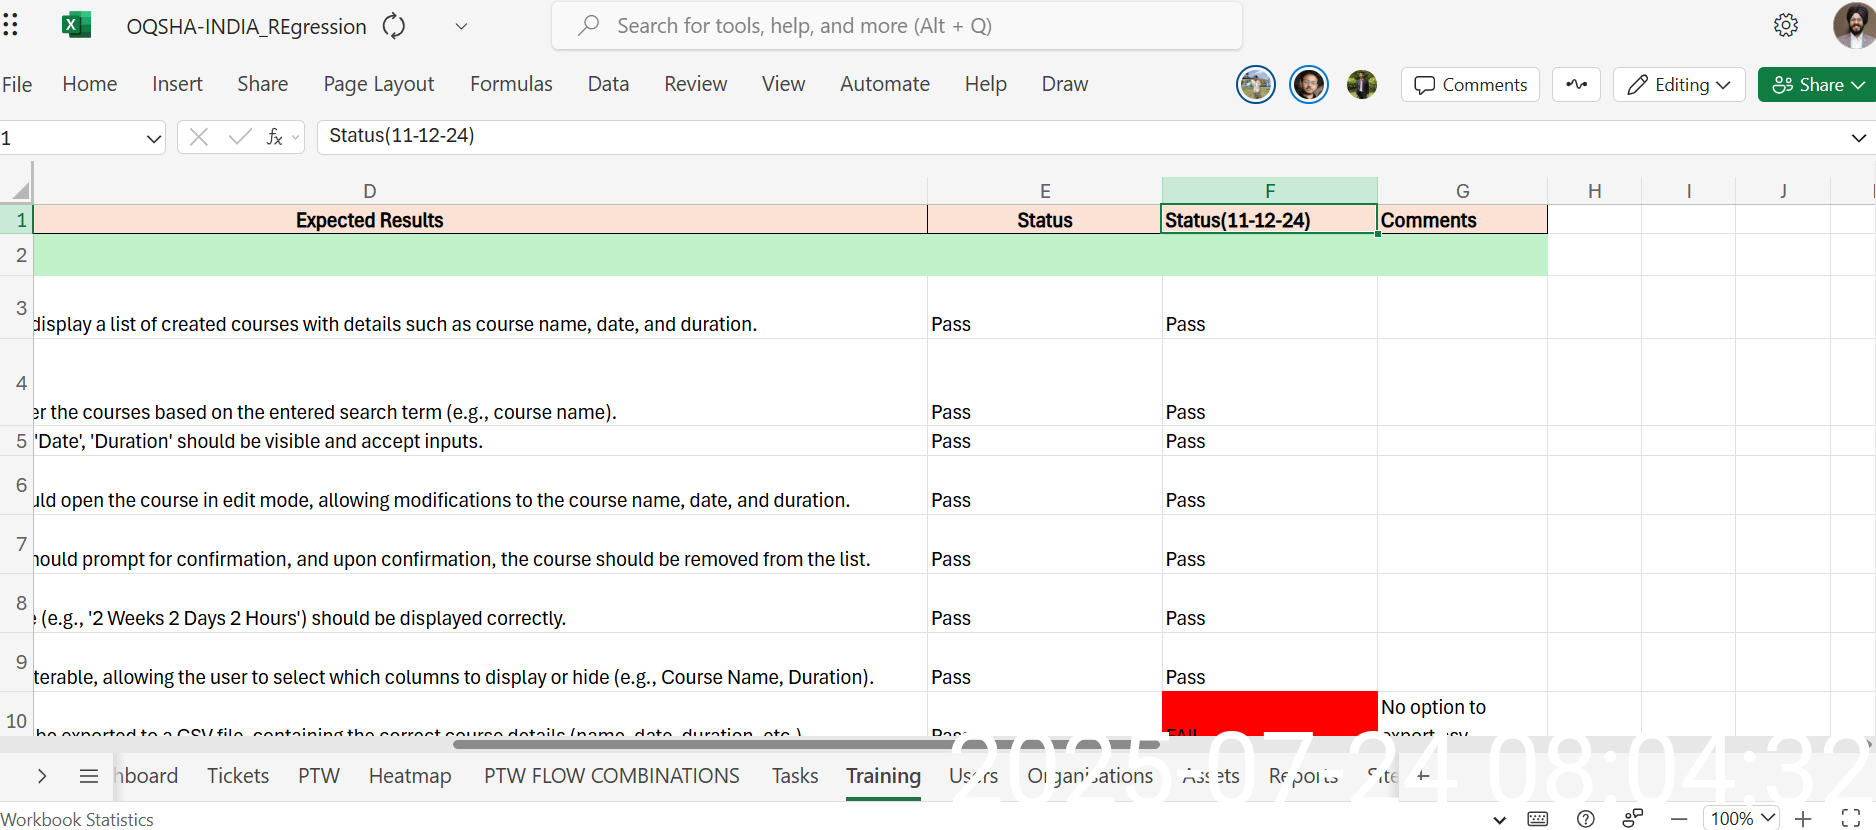Click the red FAIL cell
1876x830 pixels.
point(1269,713)
